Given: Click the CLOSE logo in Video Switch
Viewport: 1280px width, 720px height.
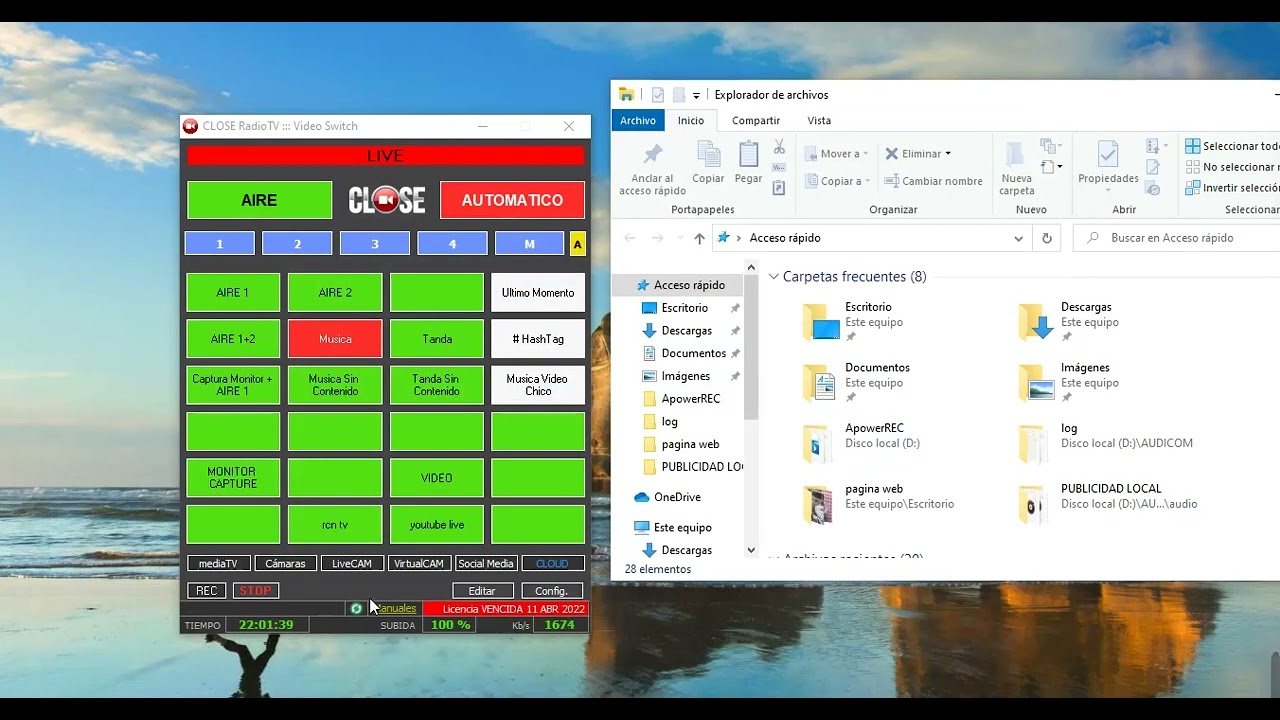Looking at the screenshot, I should tap(387, 200).
